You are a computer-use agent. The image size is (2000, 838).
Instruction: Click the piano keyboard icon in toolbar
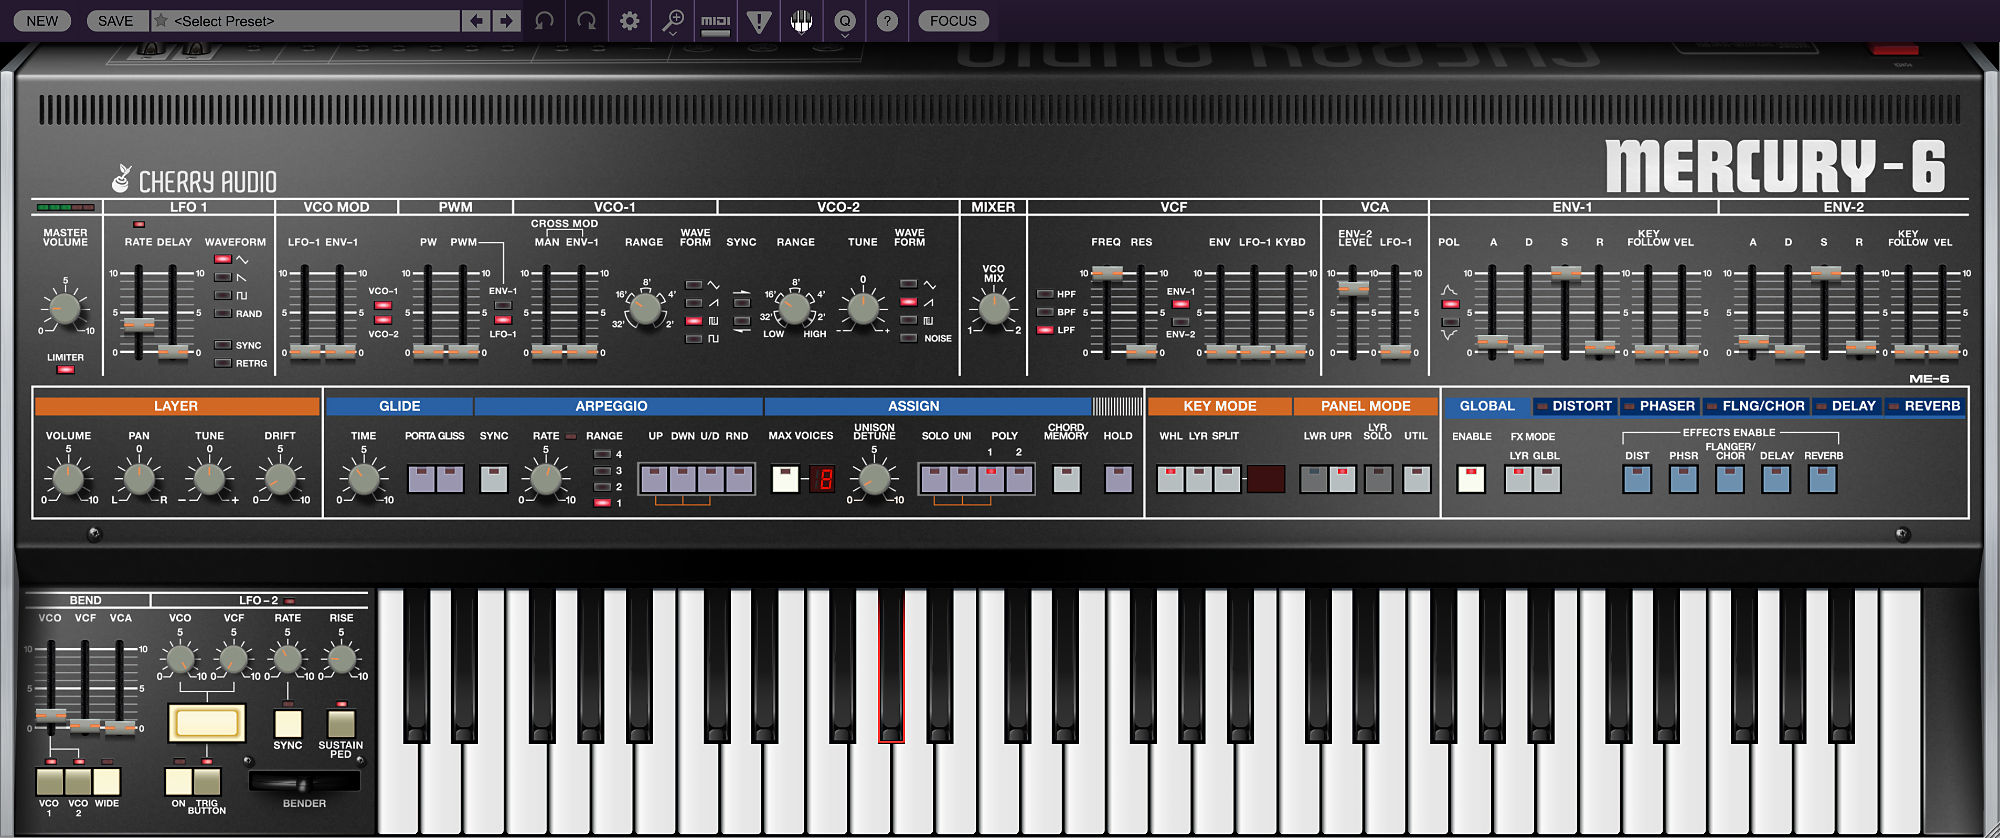(801, 21)
